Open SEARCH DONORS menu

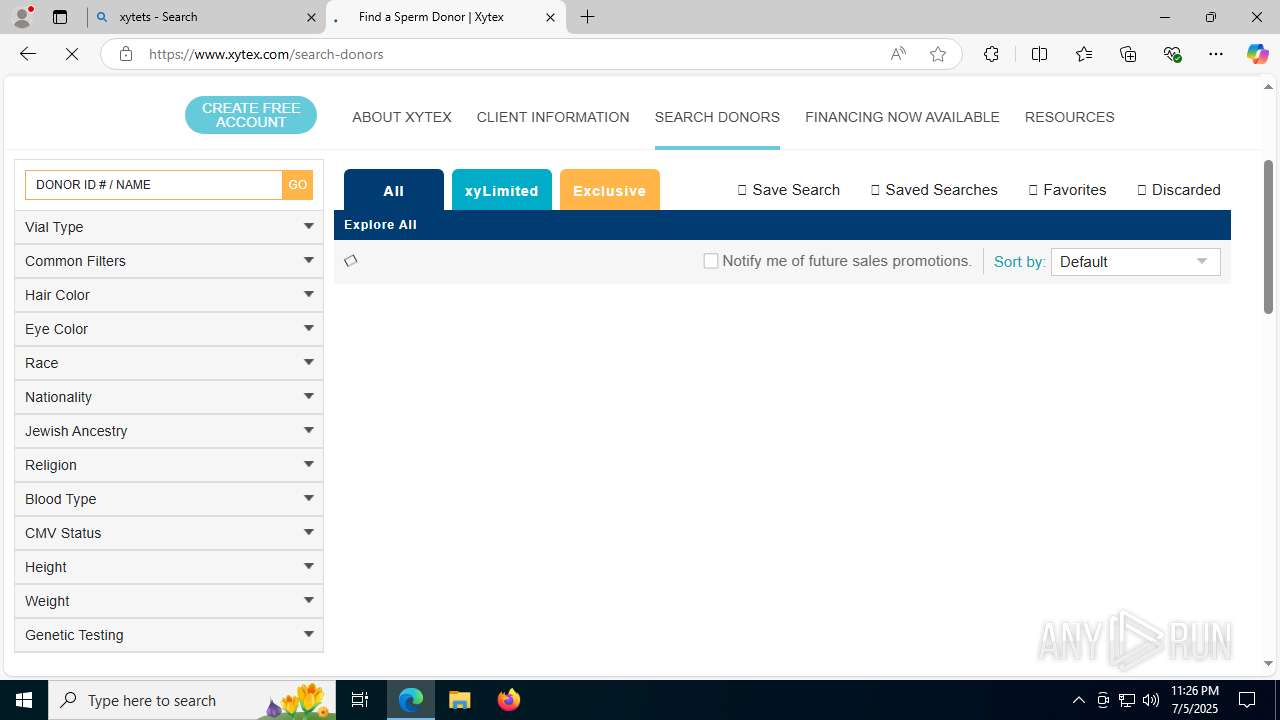pyautogui.click(x=717, y=117)
